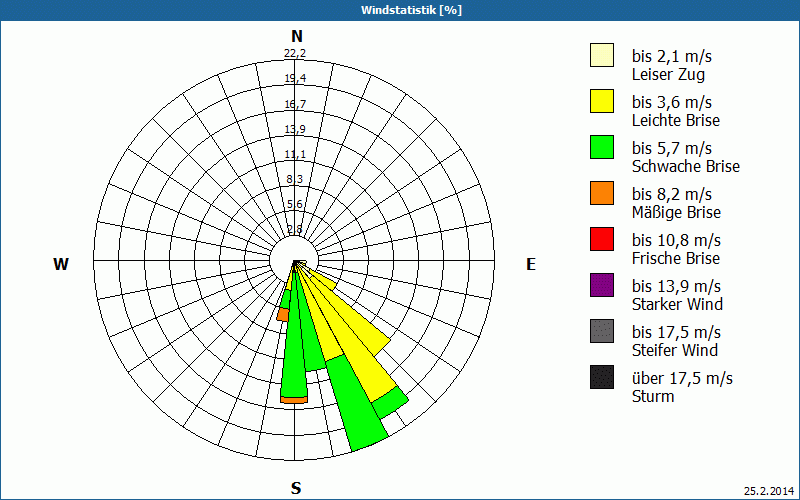
Task: Click the '16,7' ring scale value
Action: [295, 104]
